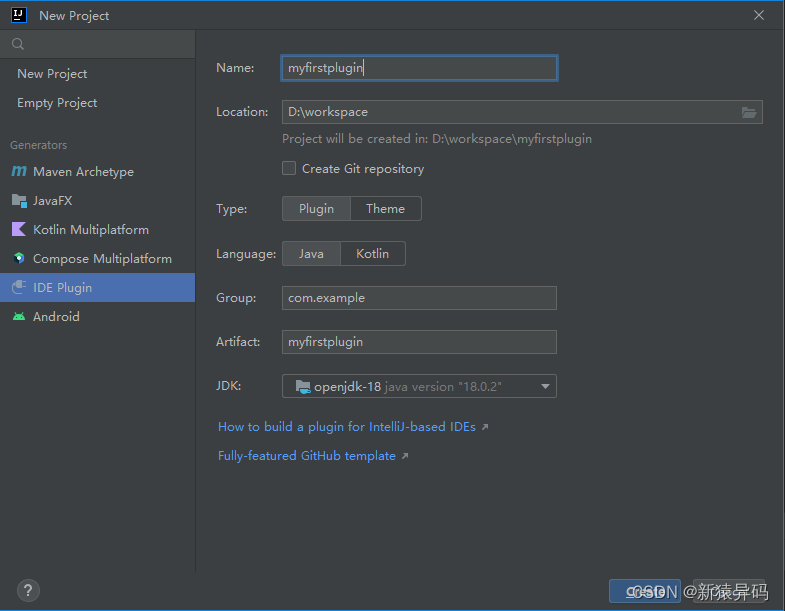
Task: Click the Android robot icon
Action: pyautogui.click(x=19, y=317)
